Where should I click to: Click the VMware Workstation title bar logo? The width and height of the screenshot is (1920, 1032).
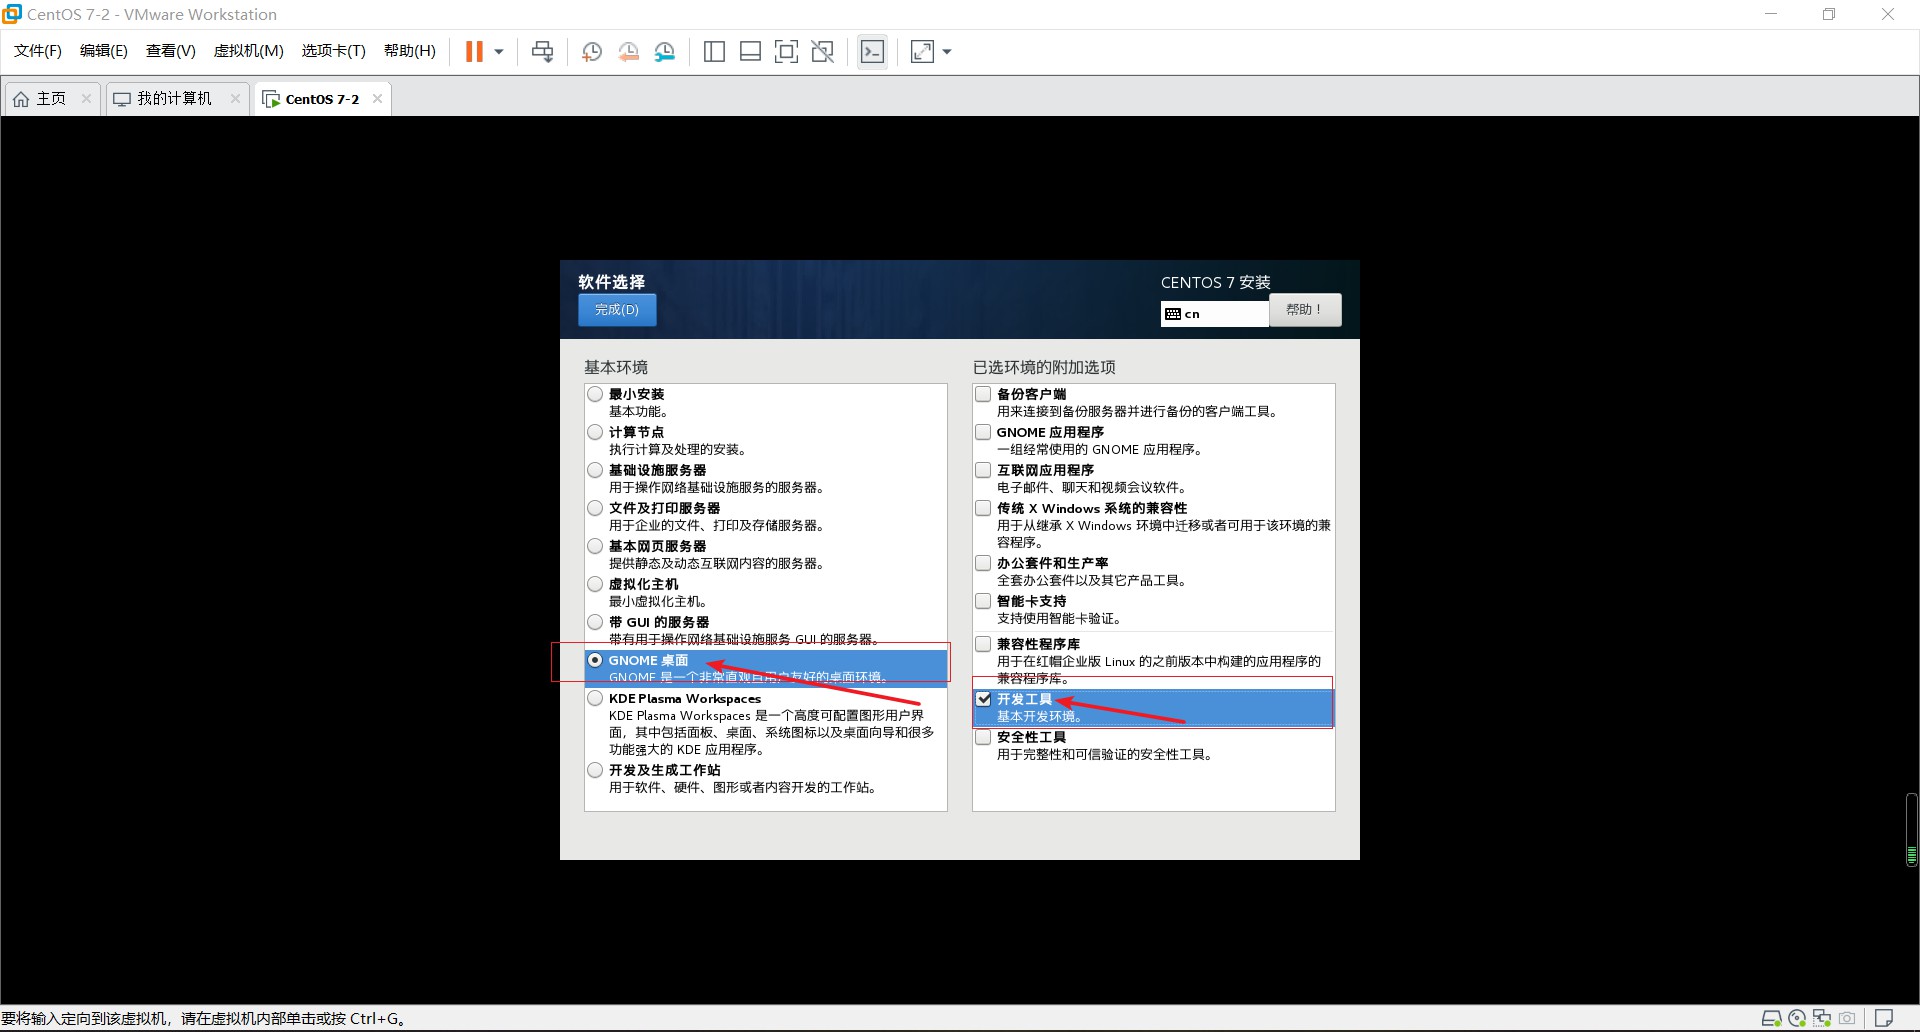tap(12, 14)
